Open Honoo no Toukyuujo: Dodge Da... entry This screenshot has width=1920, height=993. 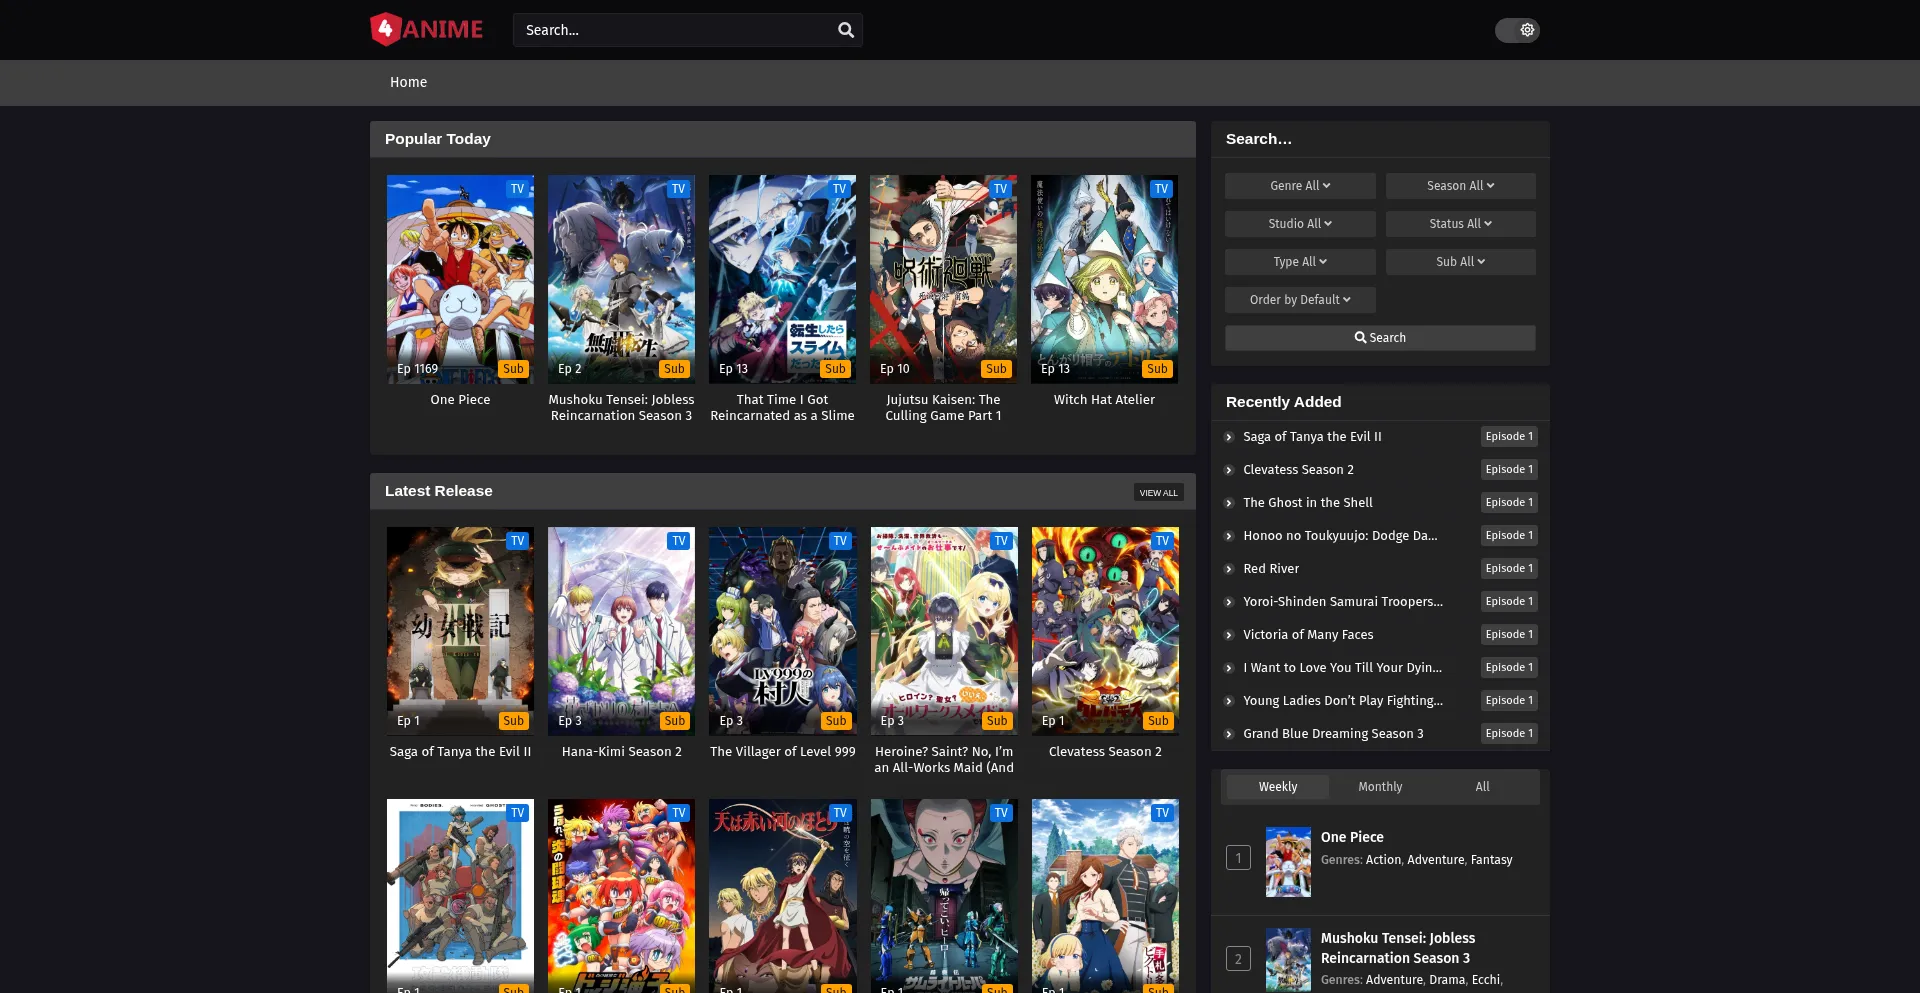pos(1340,536)
